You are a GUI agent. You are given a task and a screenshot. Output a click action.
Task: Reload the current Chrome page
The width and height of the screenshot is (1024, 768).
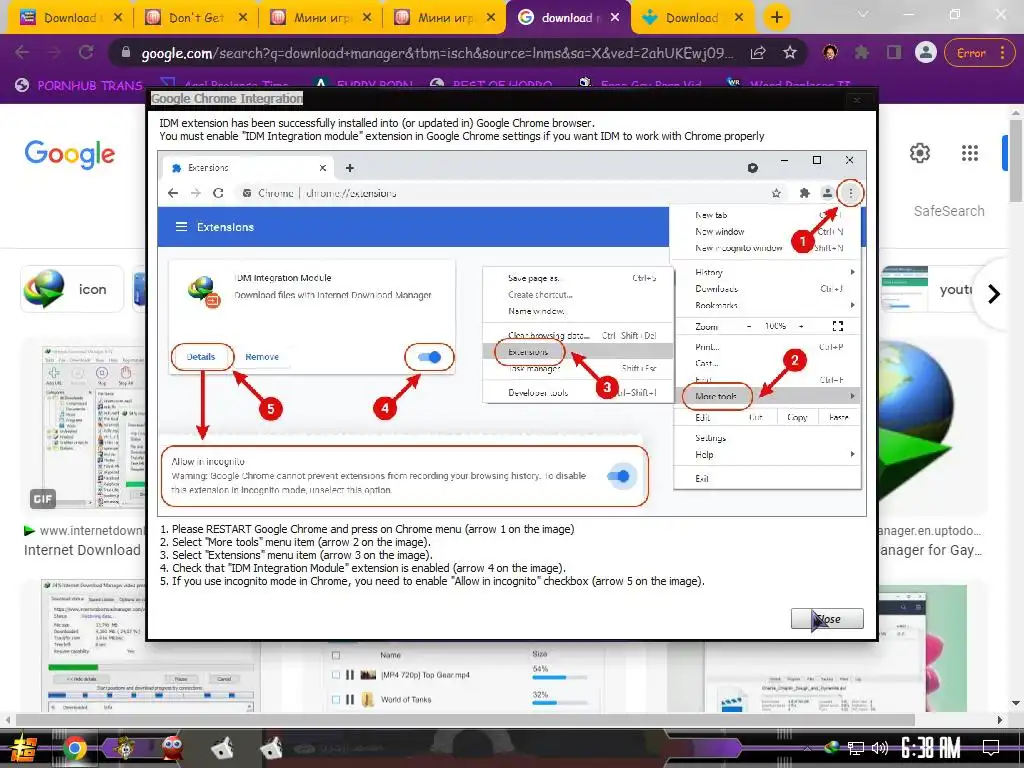(86, 53)
